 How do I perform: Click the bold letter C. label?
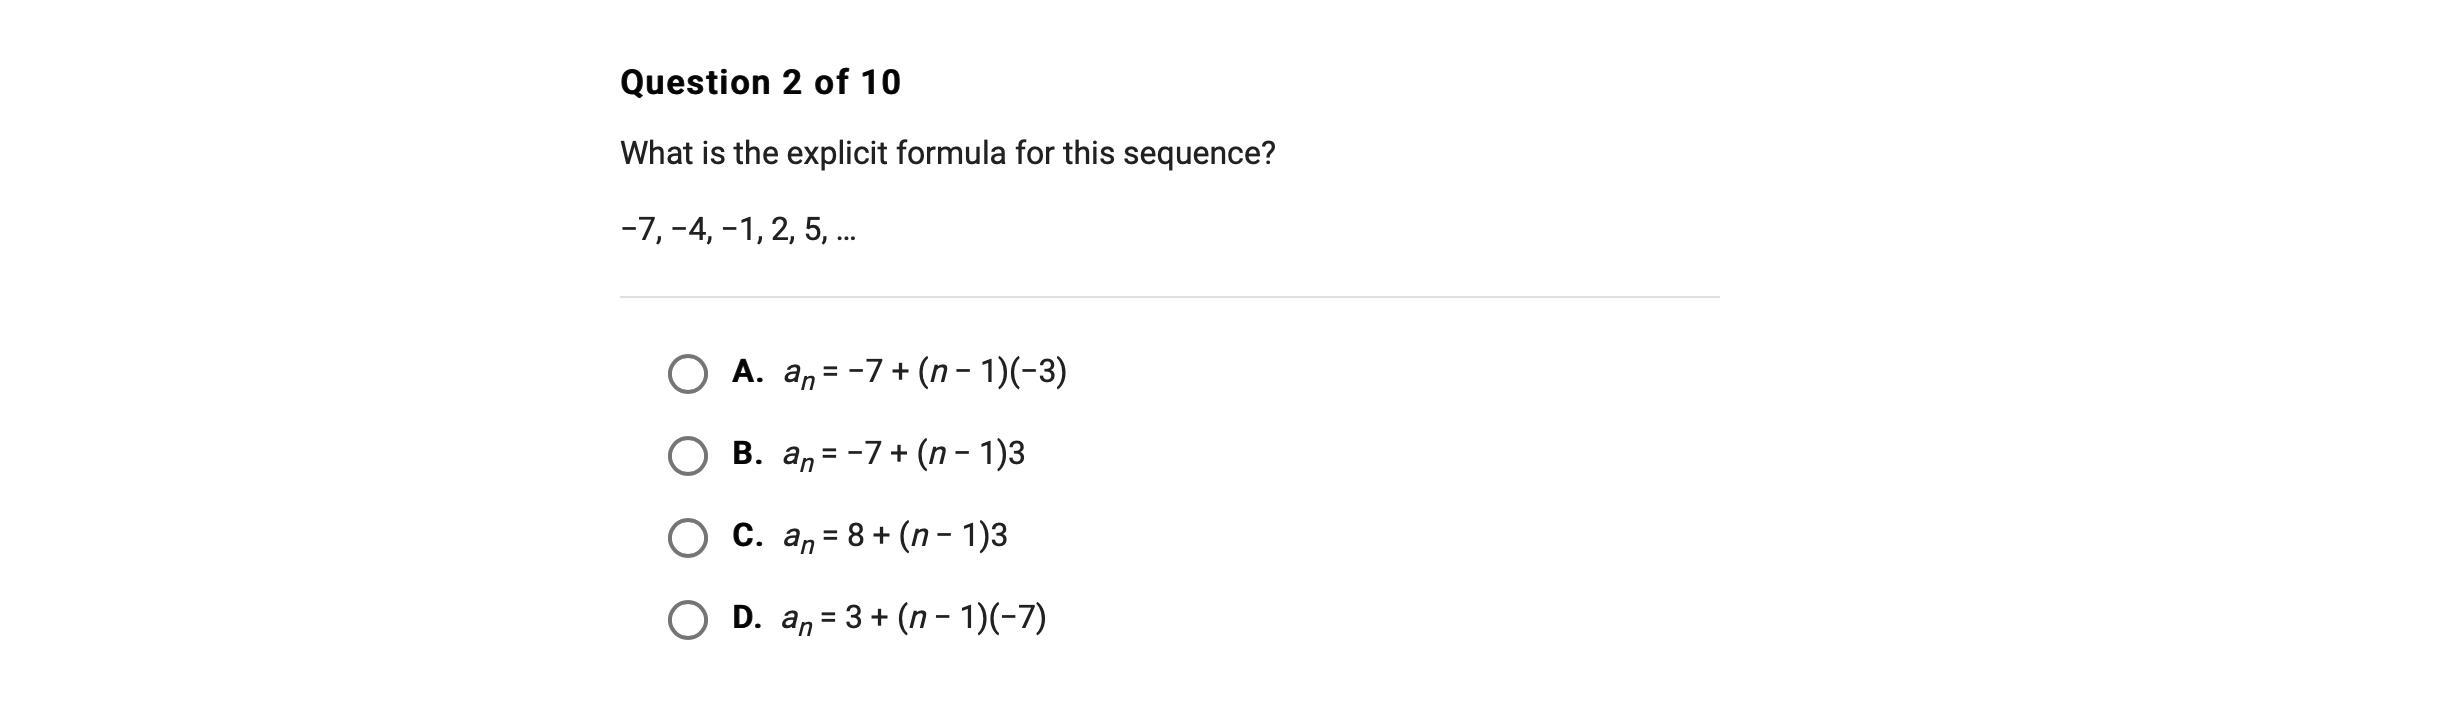click(747, 536)
